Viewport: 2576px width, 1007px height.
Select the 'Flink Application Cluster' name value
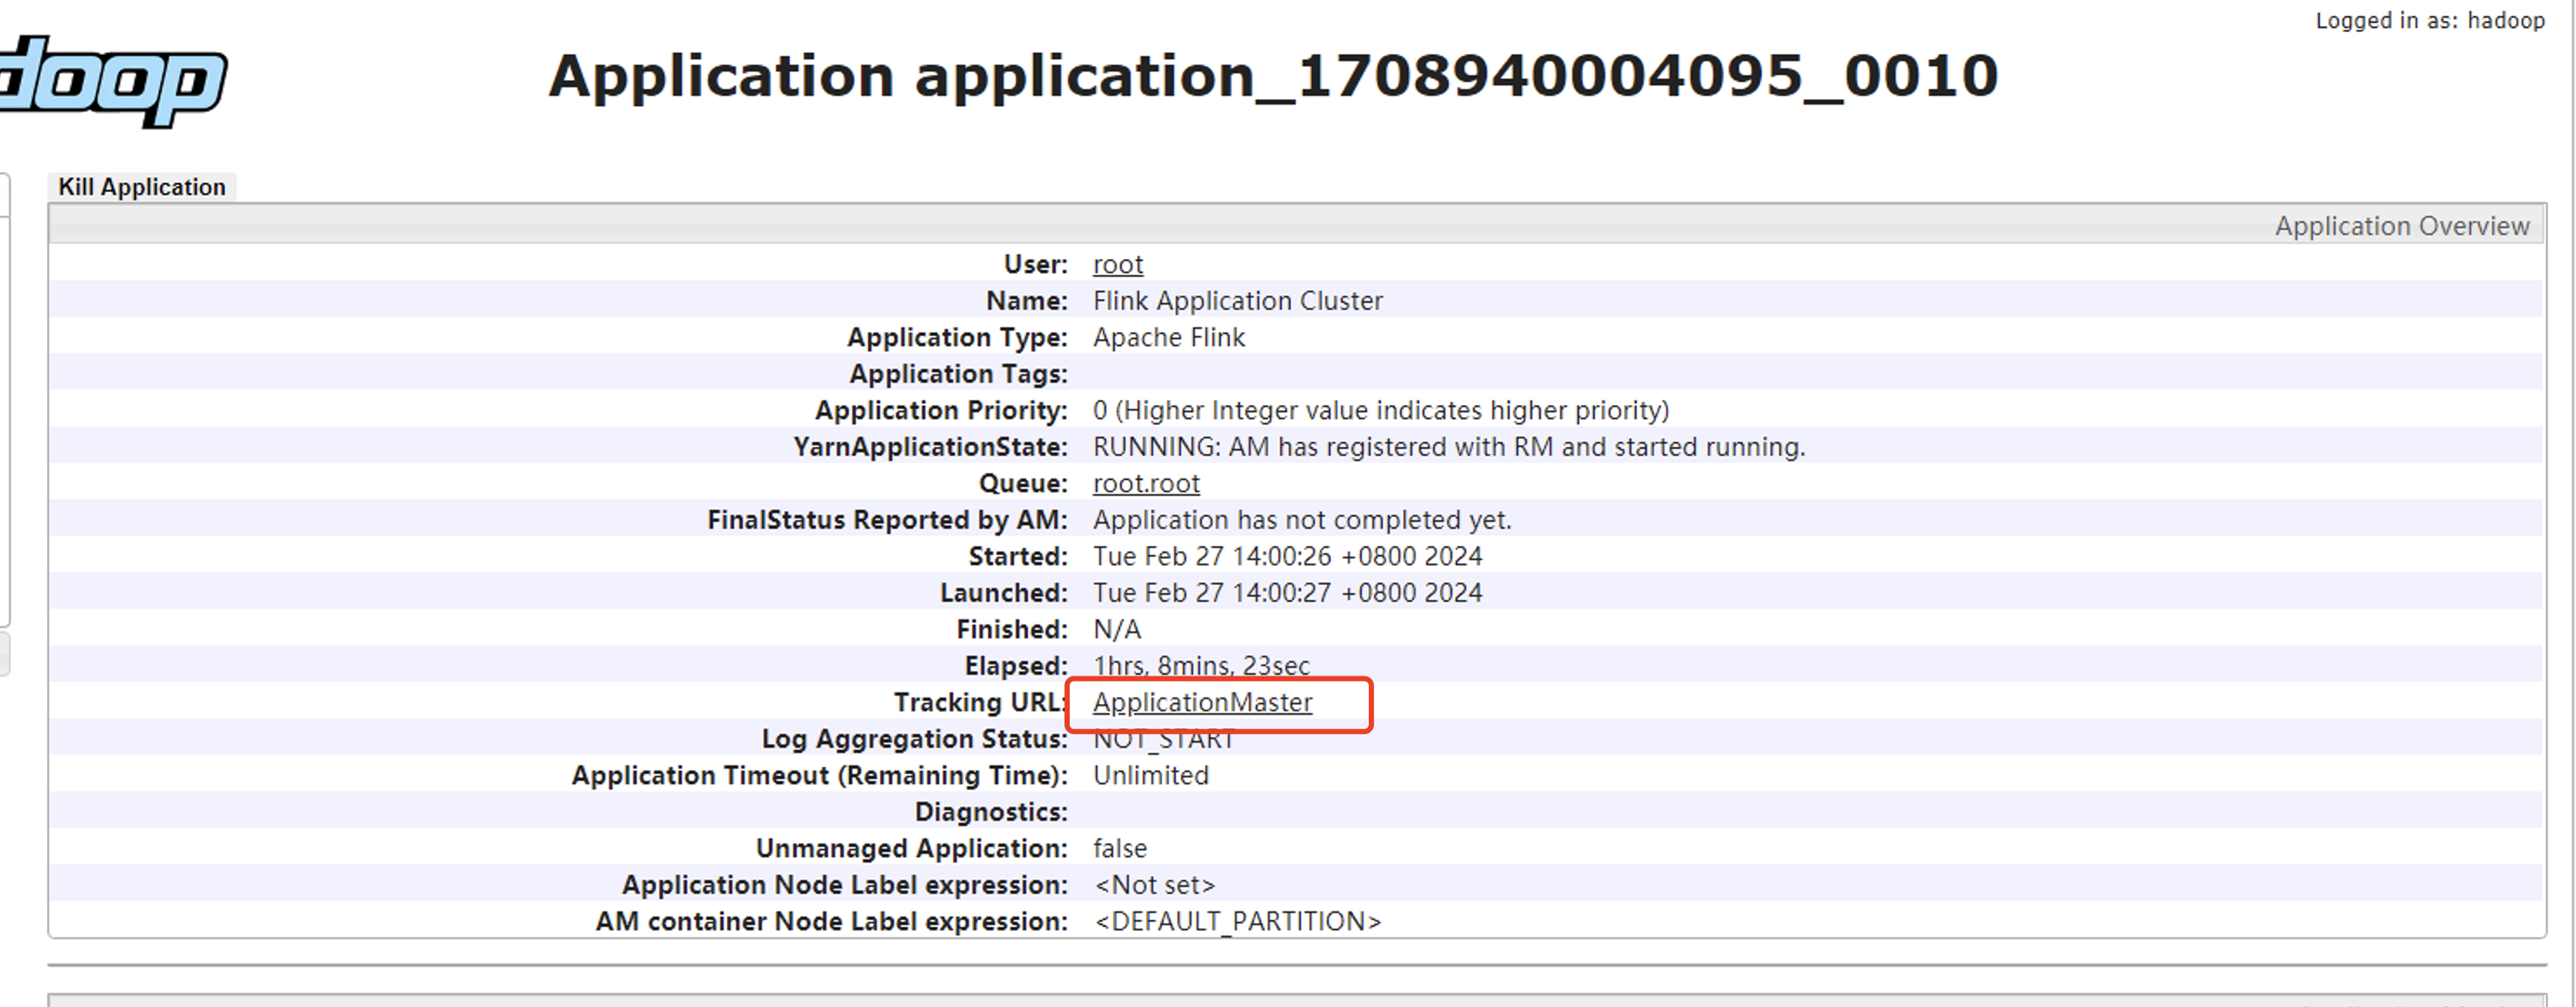coord(1237,301)
